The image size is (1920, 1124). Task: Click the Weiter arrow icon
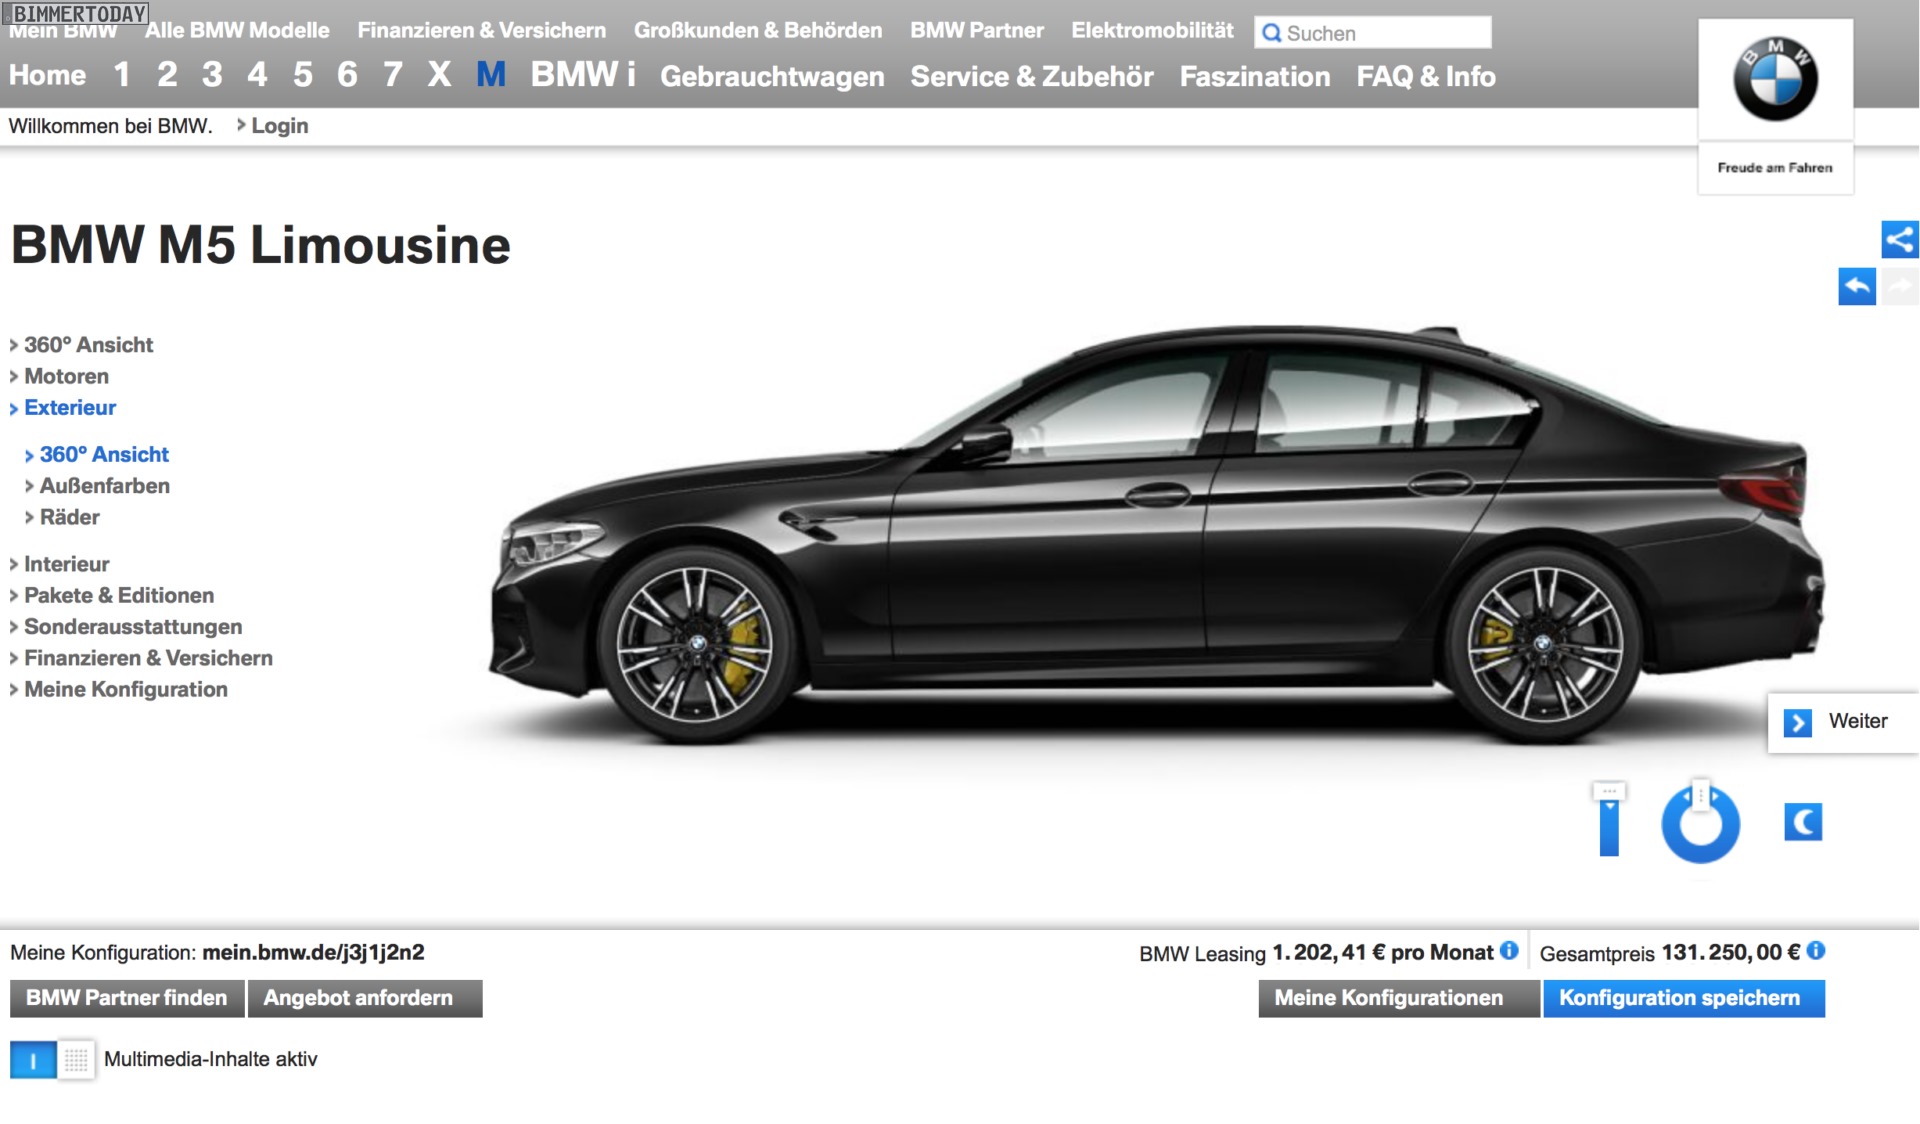pyautogui.click(x=1797, y=722)
